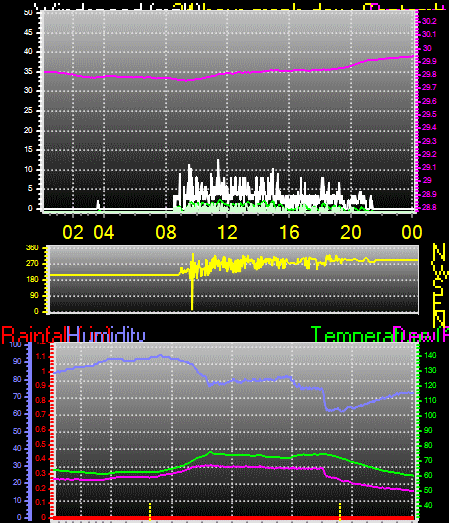
Task: Click the magenta 30.2 pressure axis value
Action: coord(429,21)
